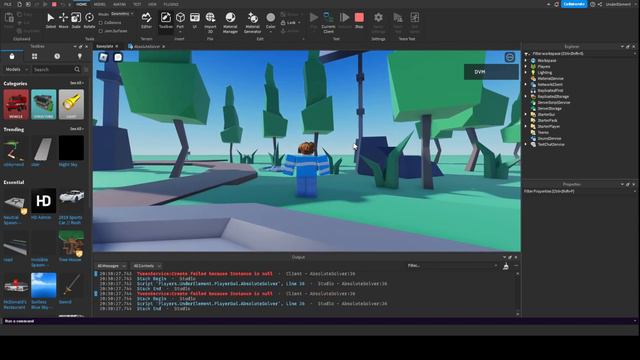Stop the running playtest

coord(359,20)
